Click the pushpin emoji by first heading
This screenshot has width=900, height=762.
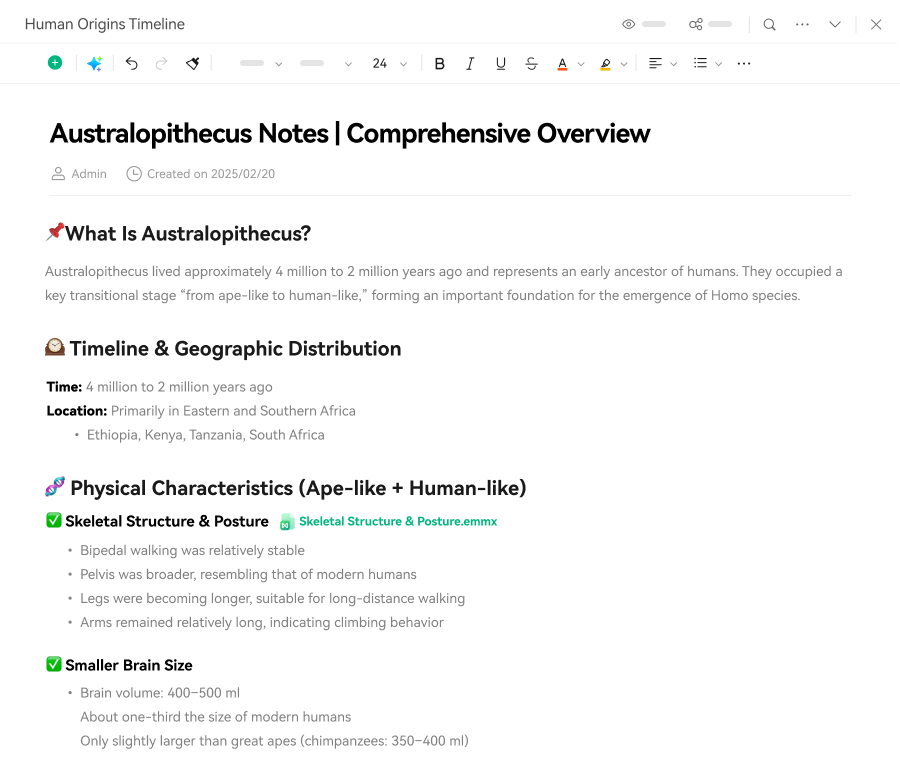tap(55, 232)
